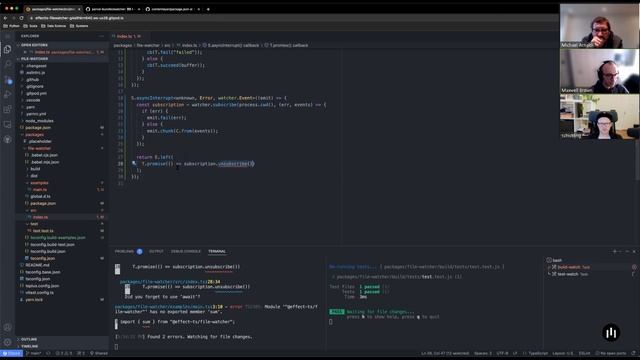The height and width of the screenshot is (360, 640).
Task: Expand the Timeline section
Action: point(29,346)
